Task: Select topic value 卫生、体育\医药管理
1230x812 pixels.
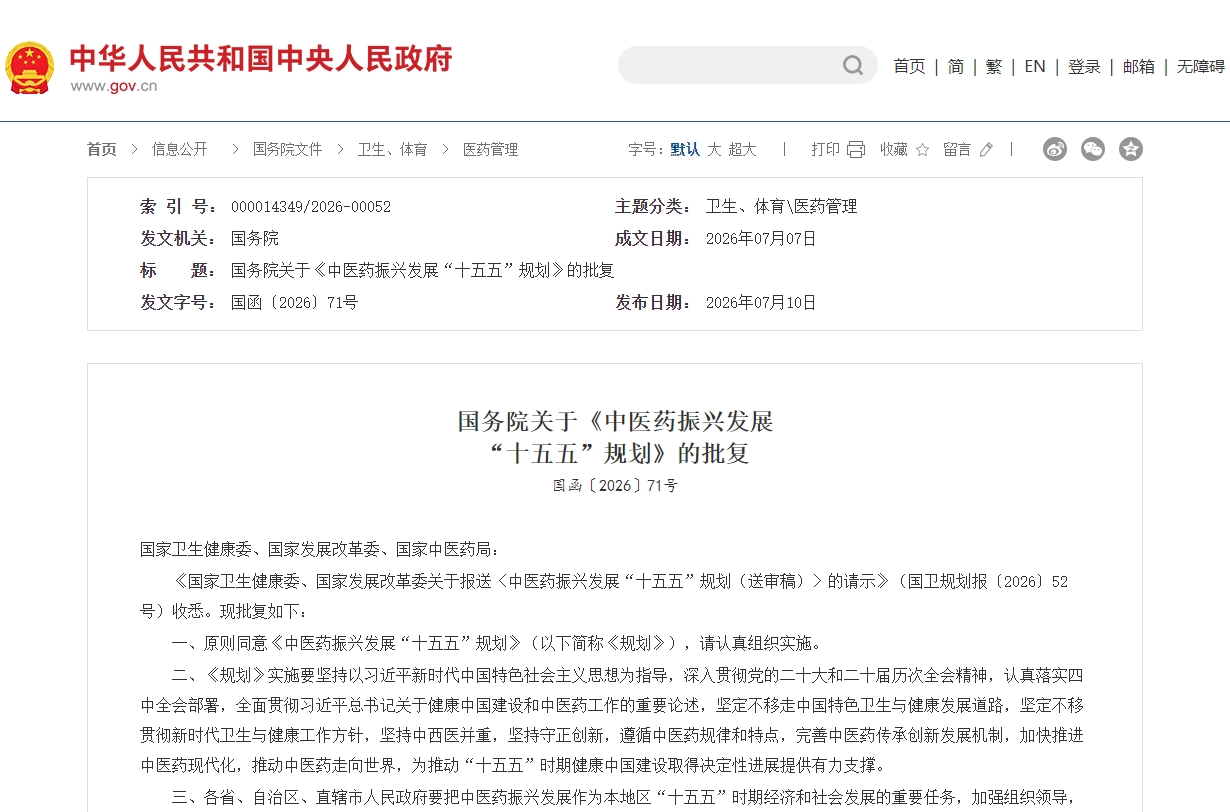Action: [781, 207]
